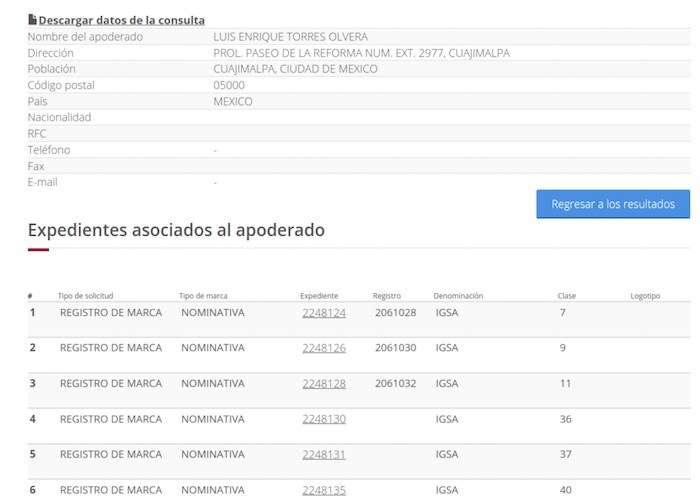
Task: Open expediente 2248128
Action: pos(324,384)
